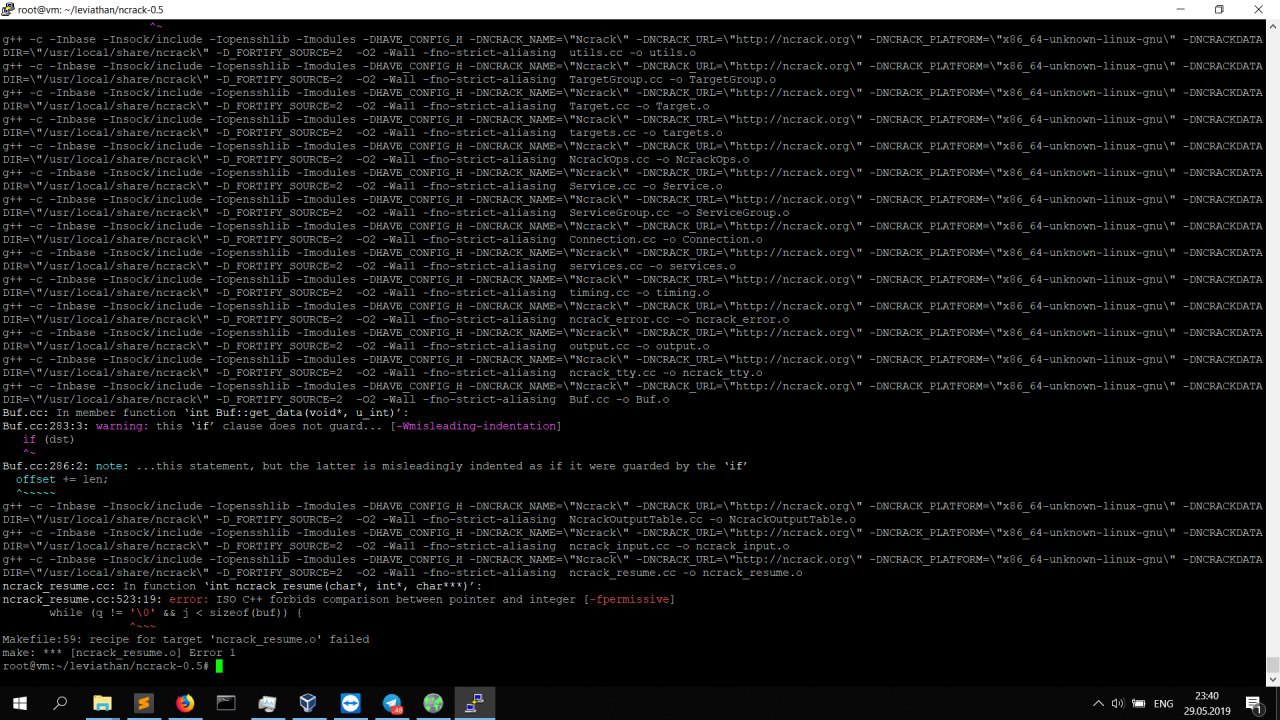Viewport: 1280px width, 720px height.
Task: Click 'ncrack_error.cc -o ncrack_error.o' text
Action: [x=679, y=319]
